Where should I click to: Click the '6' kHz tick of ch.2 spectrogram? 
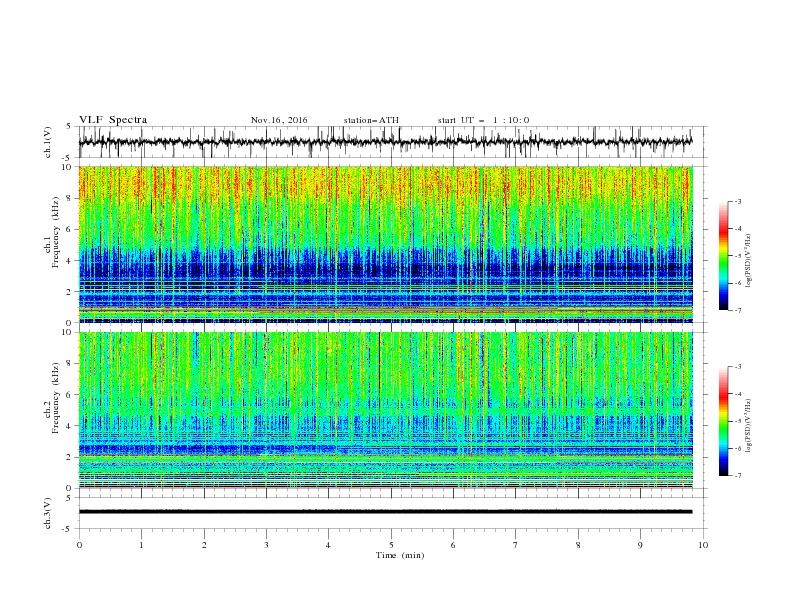(x=70, y=395)
